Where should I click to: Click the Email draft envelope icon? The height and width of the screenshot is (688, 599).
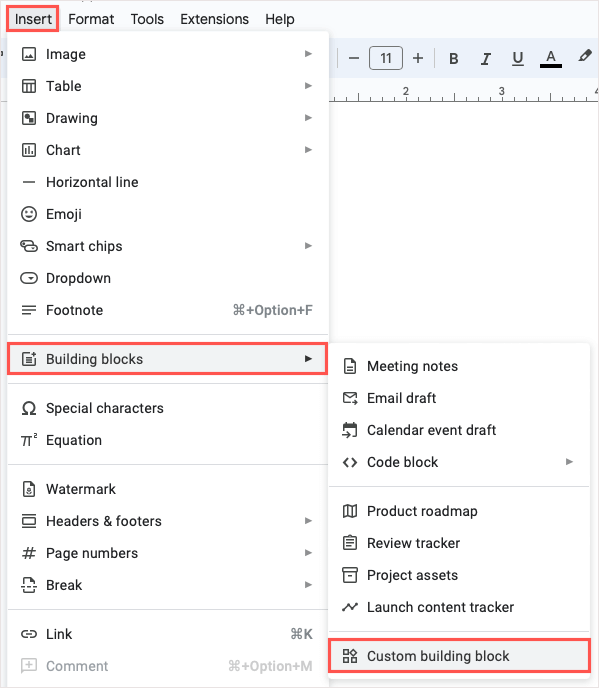click(x=350, y=398)
